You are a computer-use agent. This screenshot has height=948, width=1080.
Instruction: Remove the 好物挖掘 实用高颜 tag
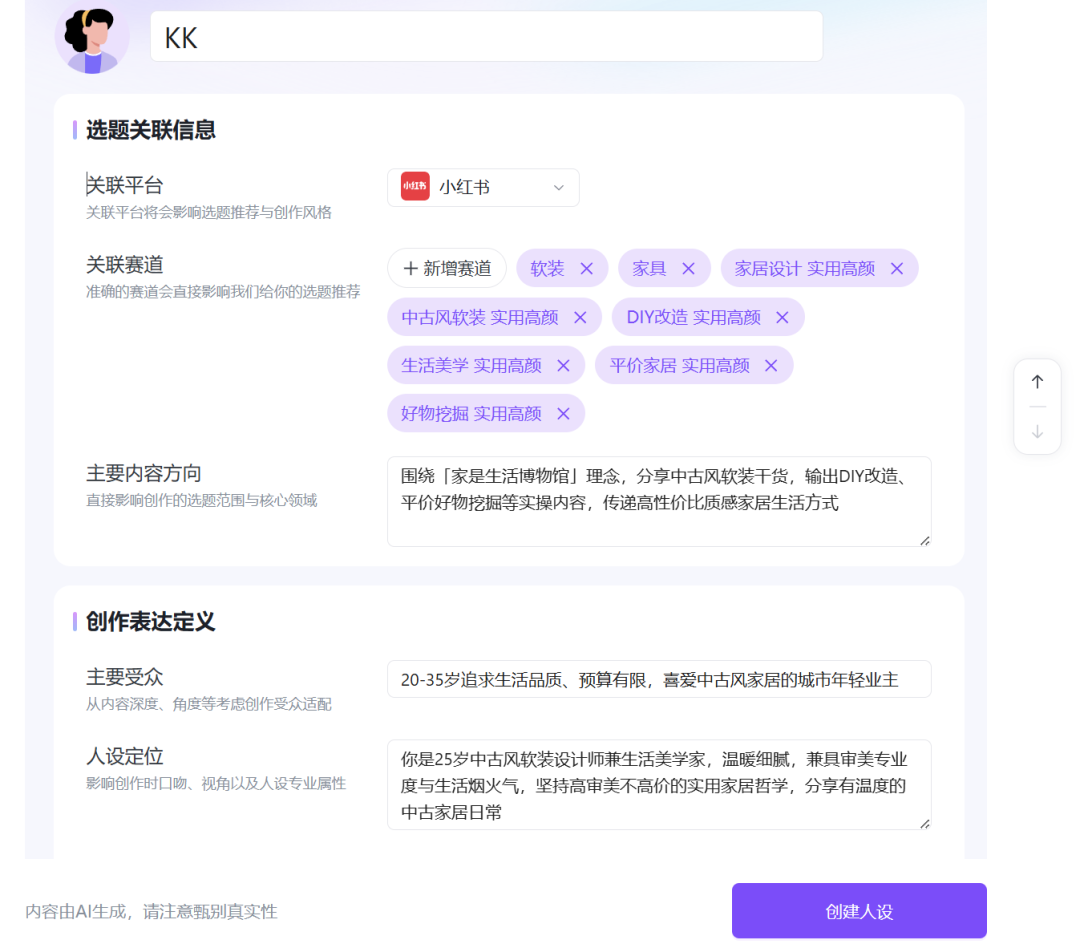[x=563, y=414]
